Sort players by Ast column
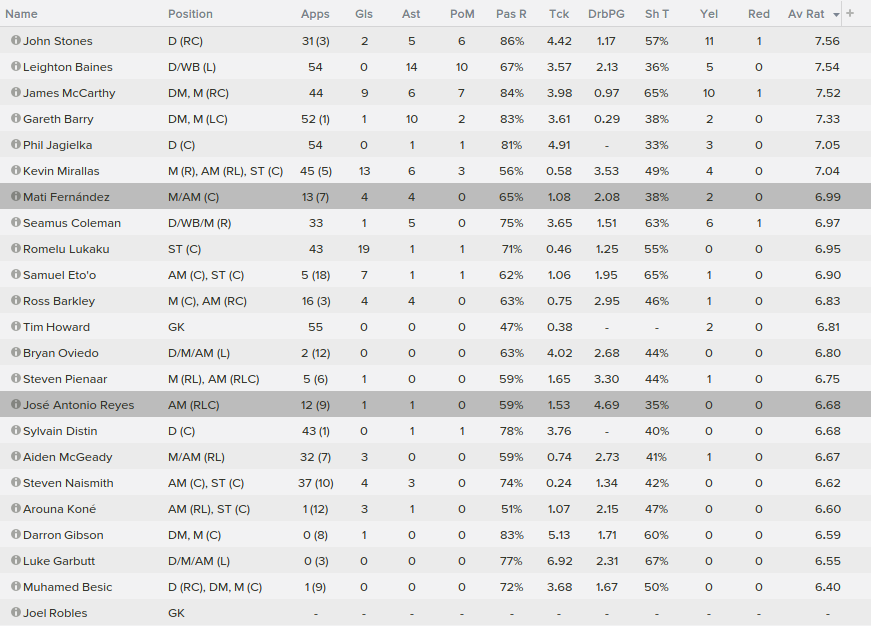The width and height of the screenshot is (871, 626). (x=411, y=14)
